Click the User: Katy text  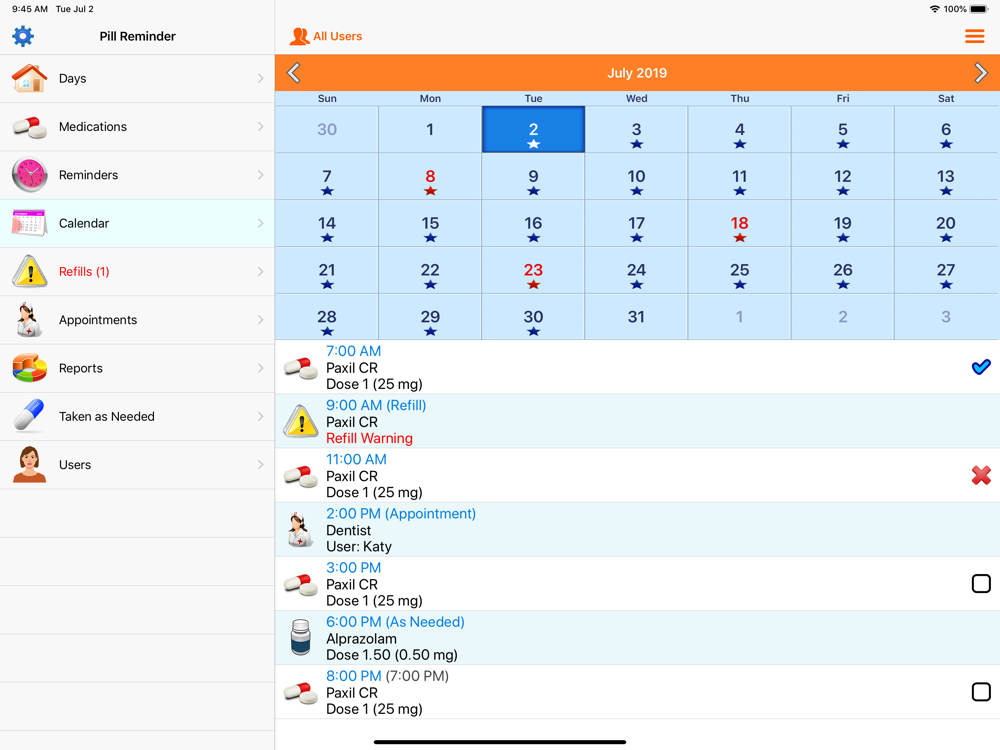click(359, 547)
